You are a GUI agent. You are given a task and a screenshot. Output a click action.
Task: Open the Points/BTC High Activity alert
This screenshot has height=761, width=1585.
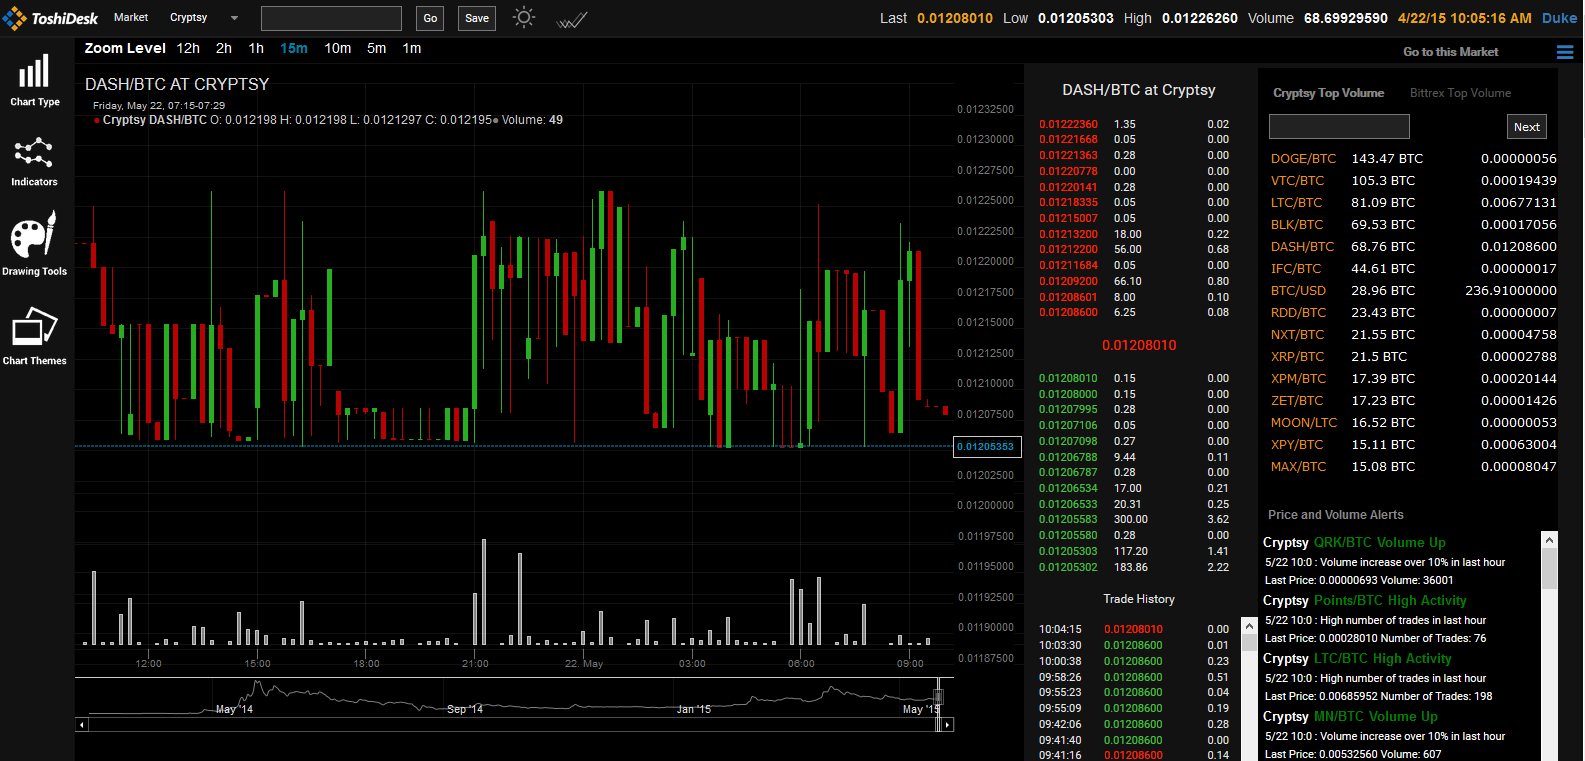1390,601
